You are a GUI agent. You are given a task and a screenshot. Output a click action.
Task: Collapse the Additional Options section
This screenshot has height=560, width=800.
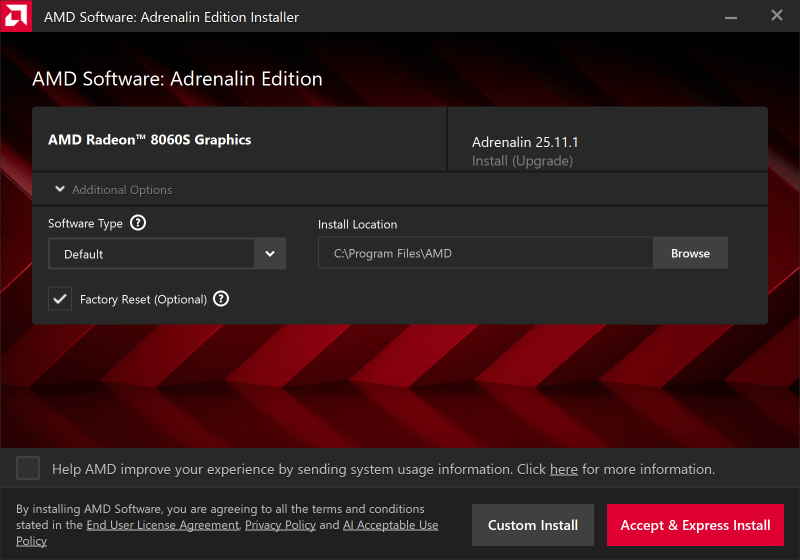113,190
